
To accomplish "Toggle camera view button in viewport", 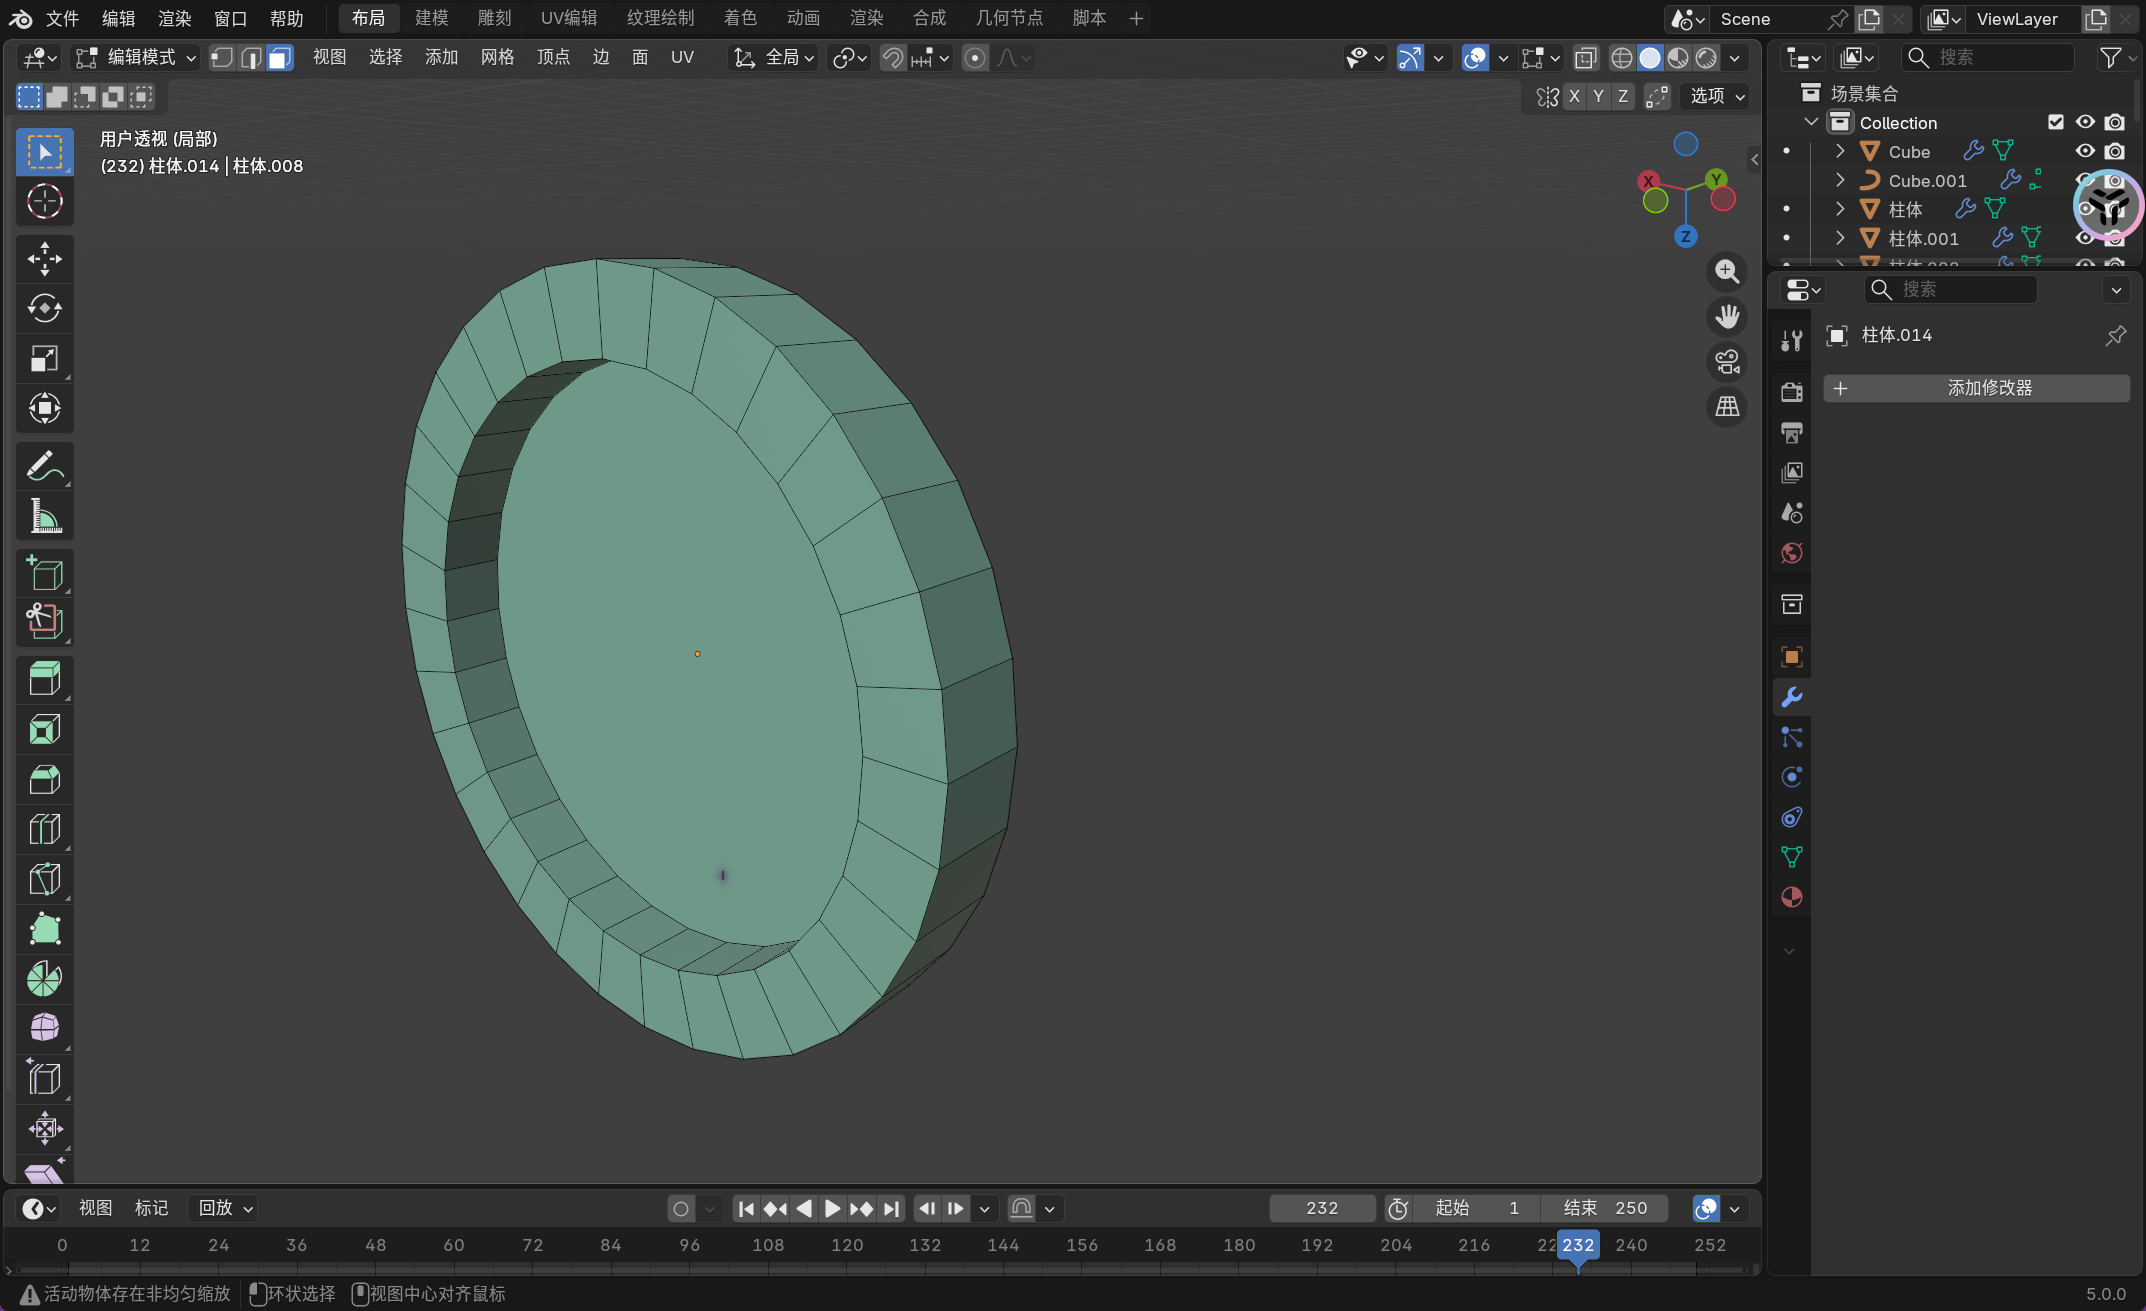I will [x=1727, y=362].
